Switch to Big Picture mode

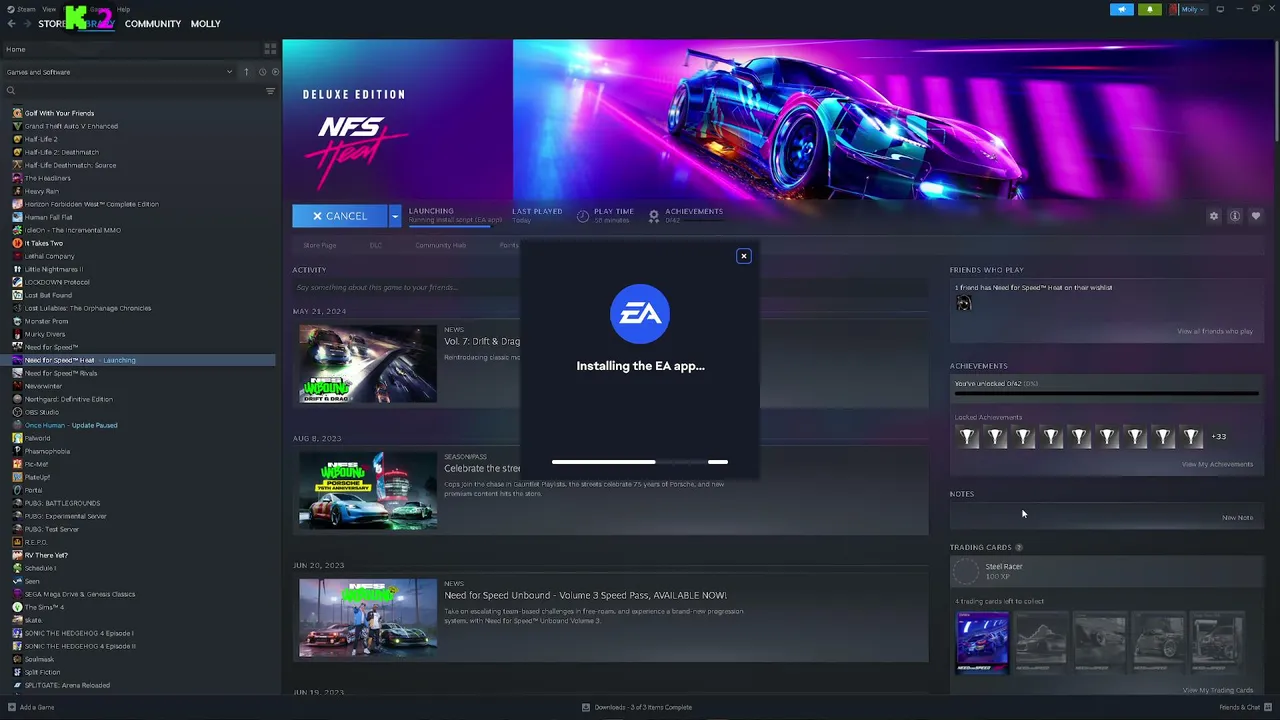tap(1220, 9)
